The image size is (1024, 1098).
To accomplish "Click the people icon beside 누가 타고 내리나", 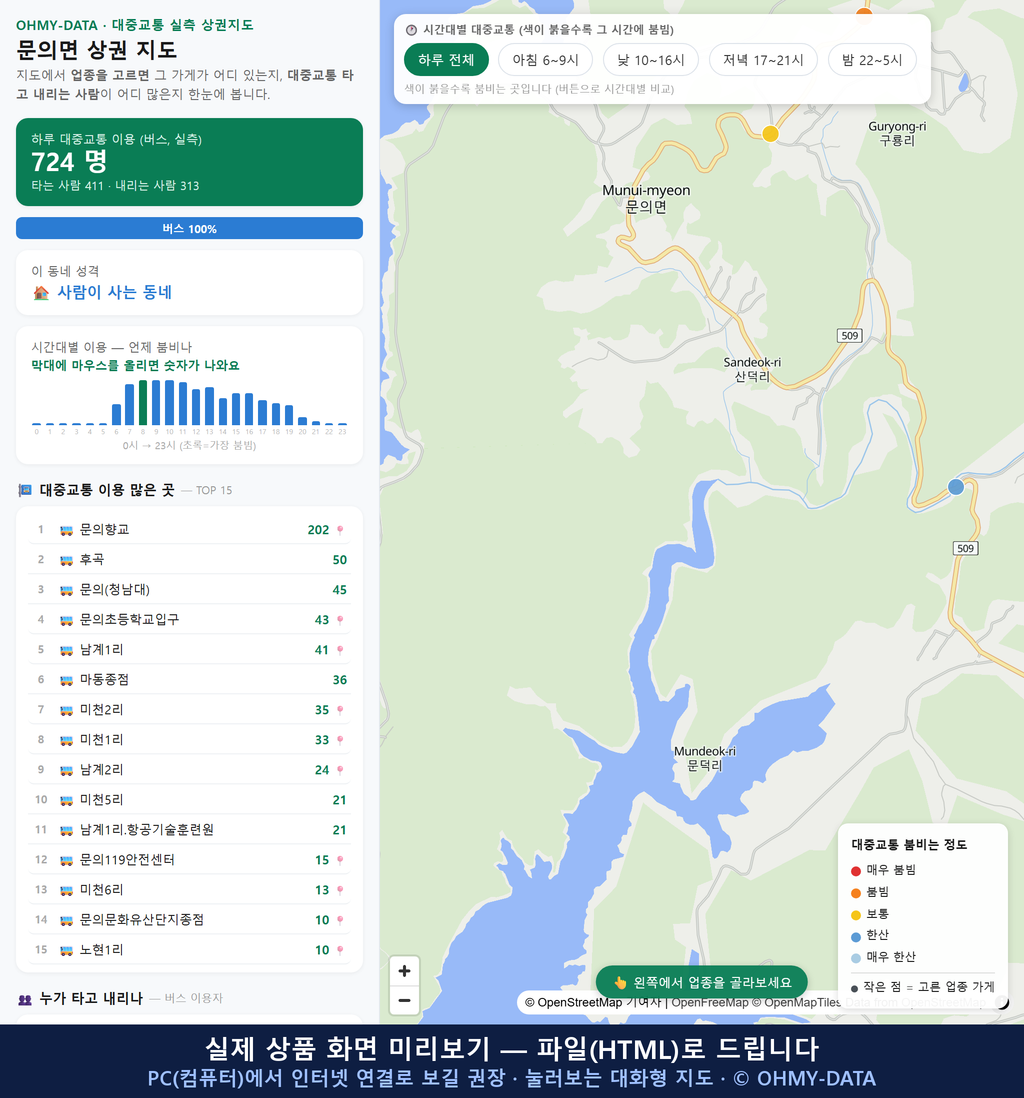I will [x=25, y=999].
